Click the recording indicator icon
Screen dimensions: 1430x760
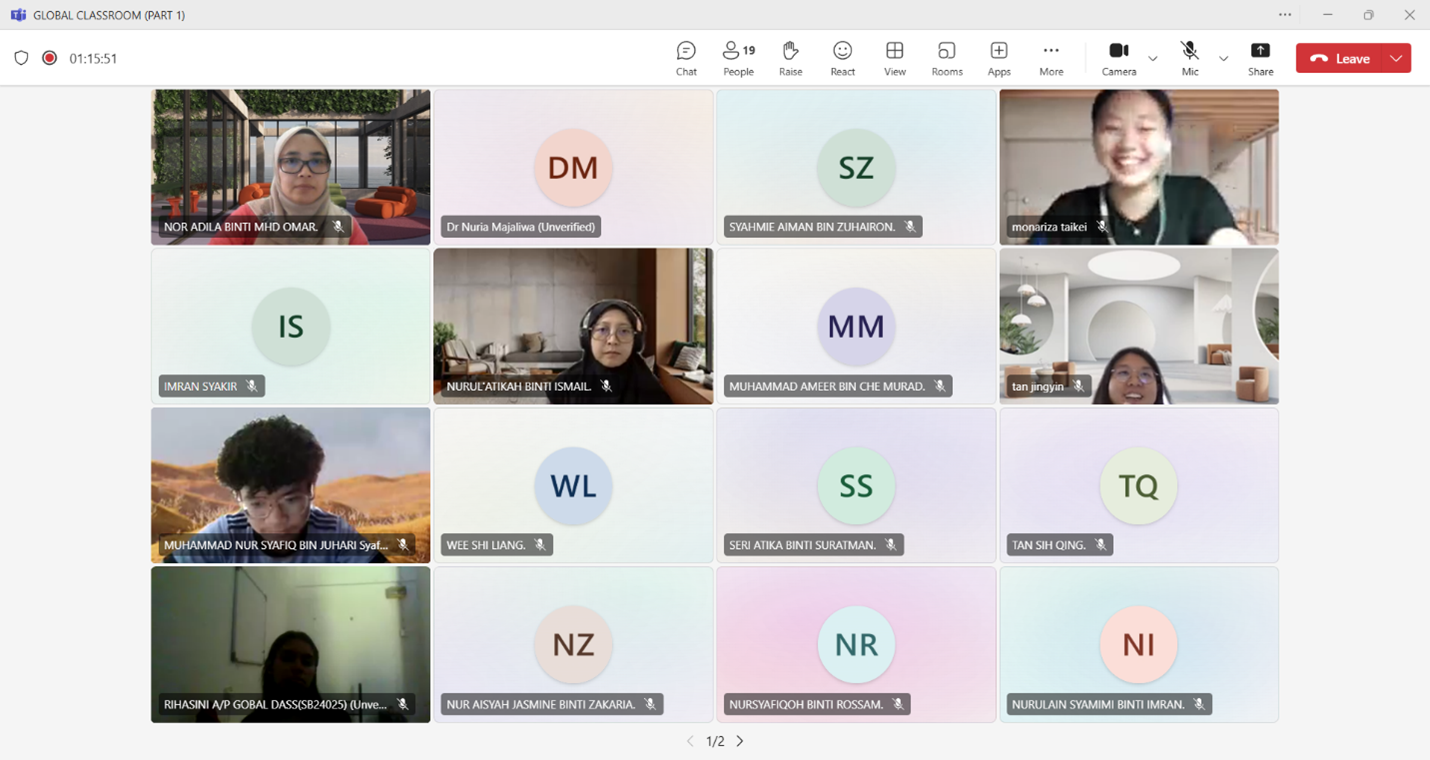[49, 58]
